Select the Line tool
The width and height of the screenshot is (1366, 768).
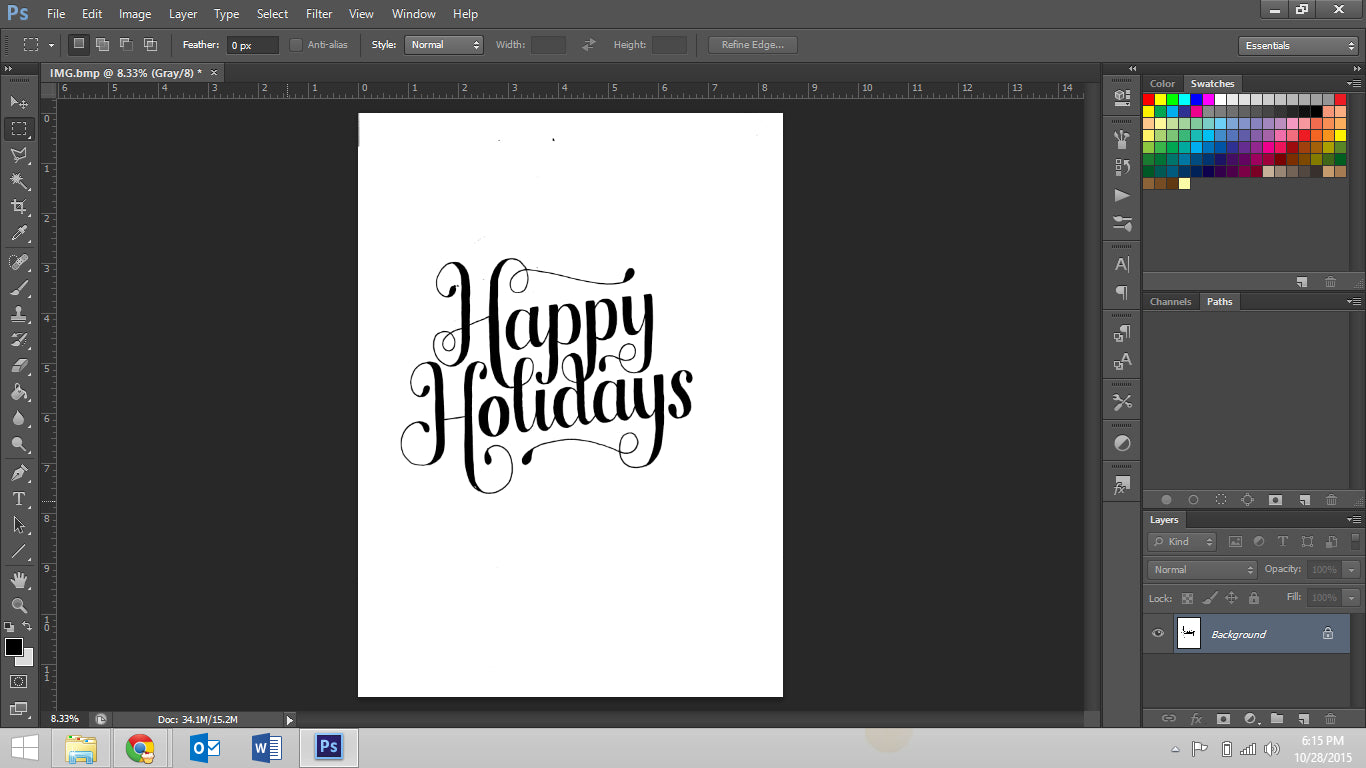19,550
